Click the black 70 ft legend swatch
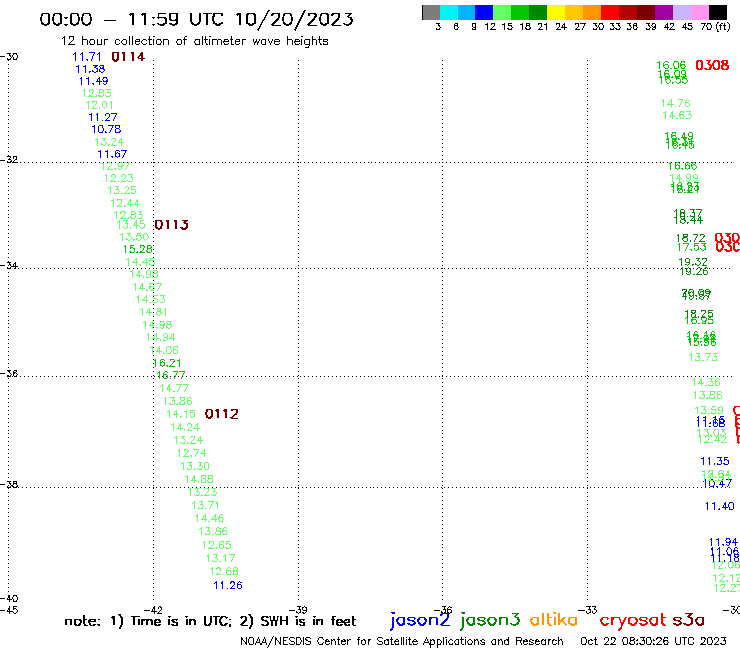This screenshot has width=740, height=650. tap(717, 12)
